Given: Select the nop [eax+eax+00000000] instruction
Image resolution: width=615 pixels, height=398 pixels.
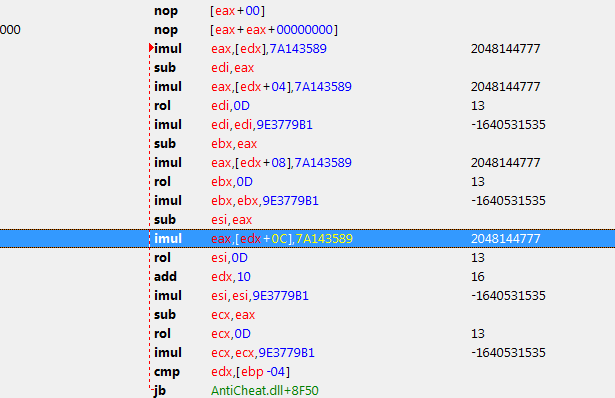Looking at the screenshot, I should (308, 29).
